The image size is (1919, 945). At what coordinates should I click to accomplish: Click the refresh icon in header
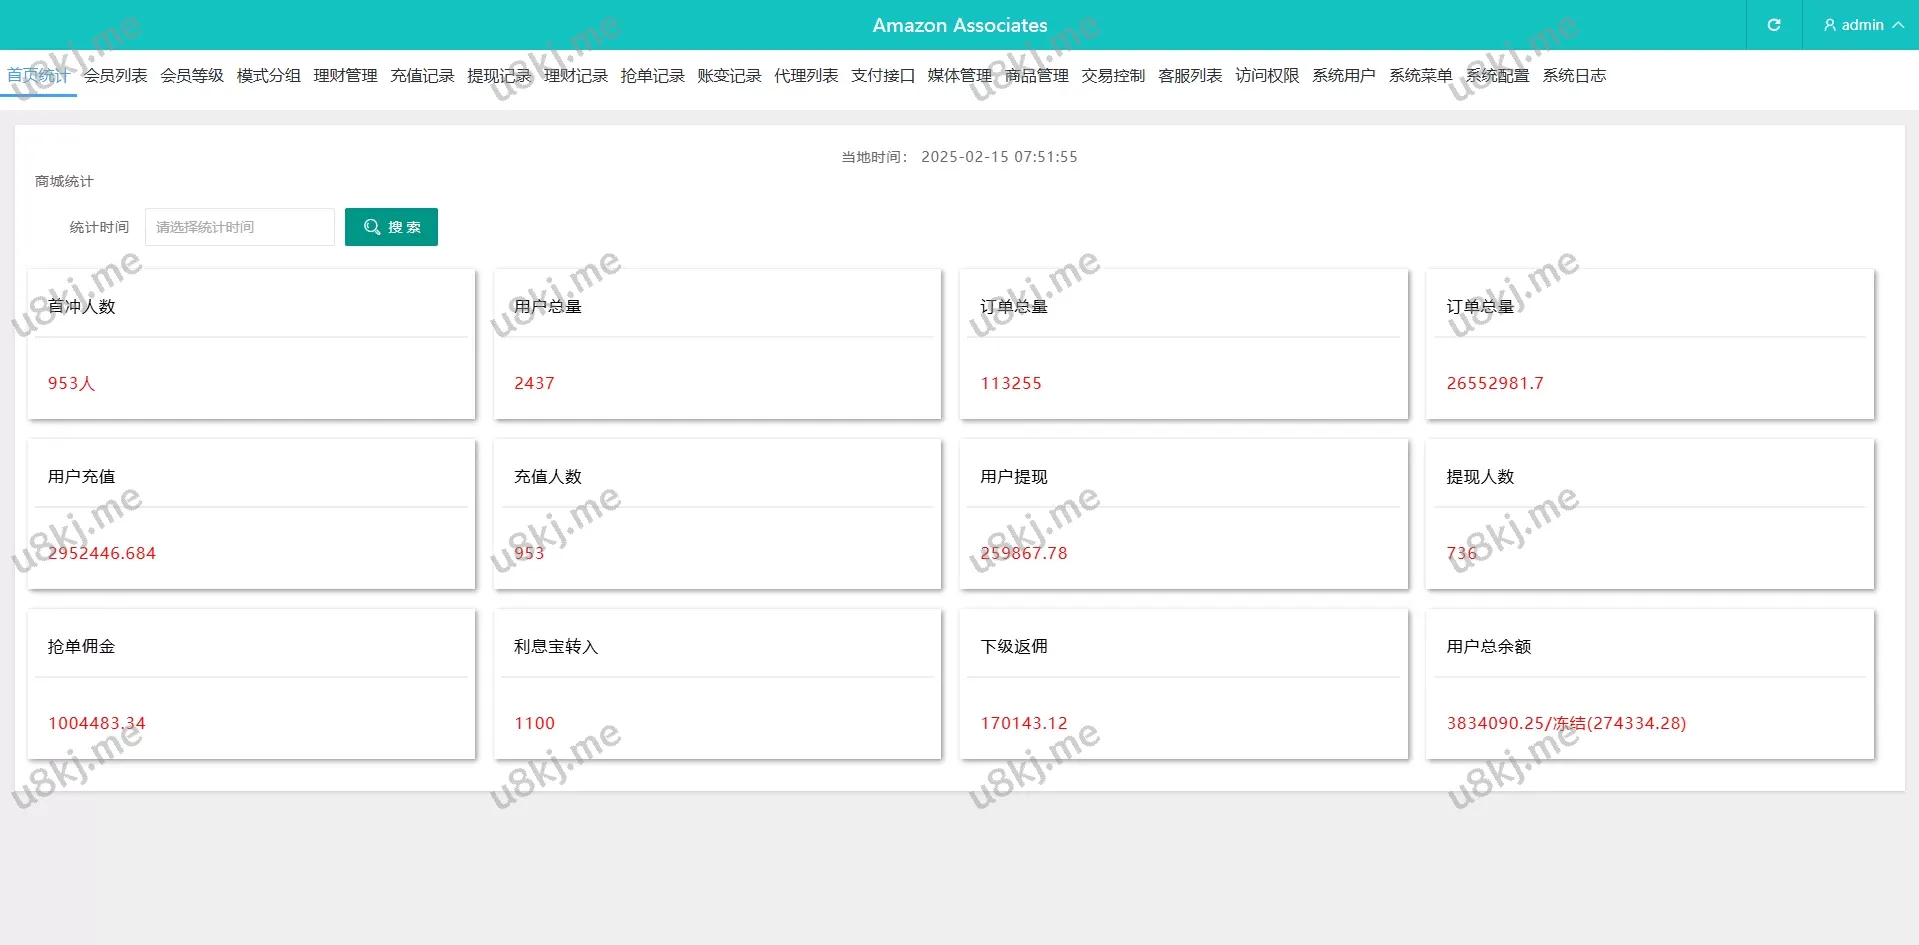(1773, 25)
